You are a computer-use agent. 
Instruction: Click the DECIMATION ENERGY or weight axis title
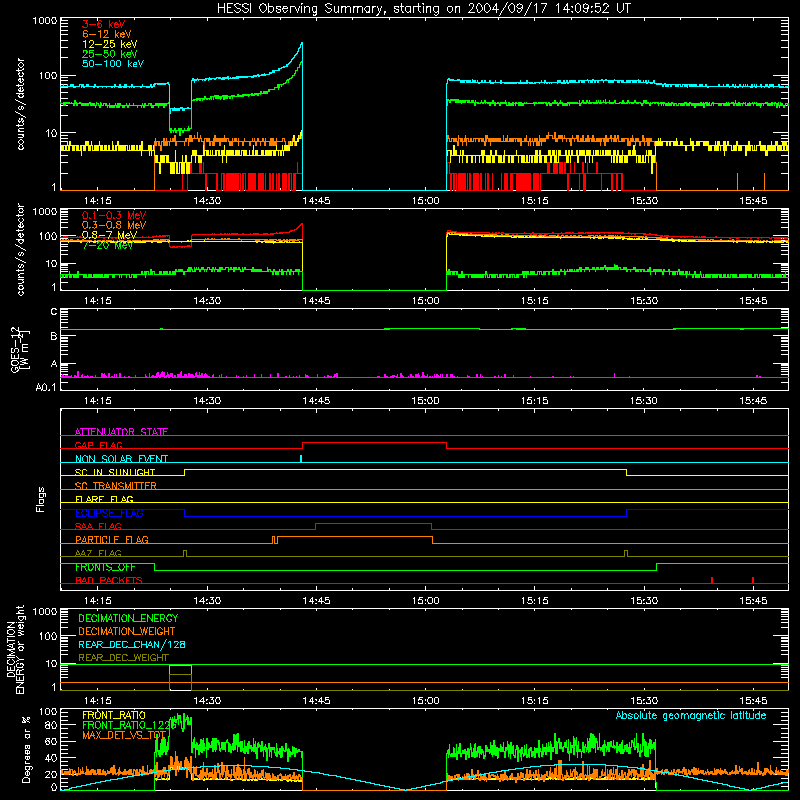(15, 649)
